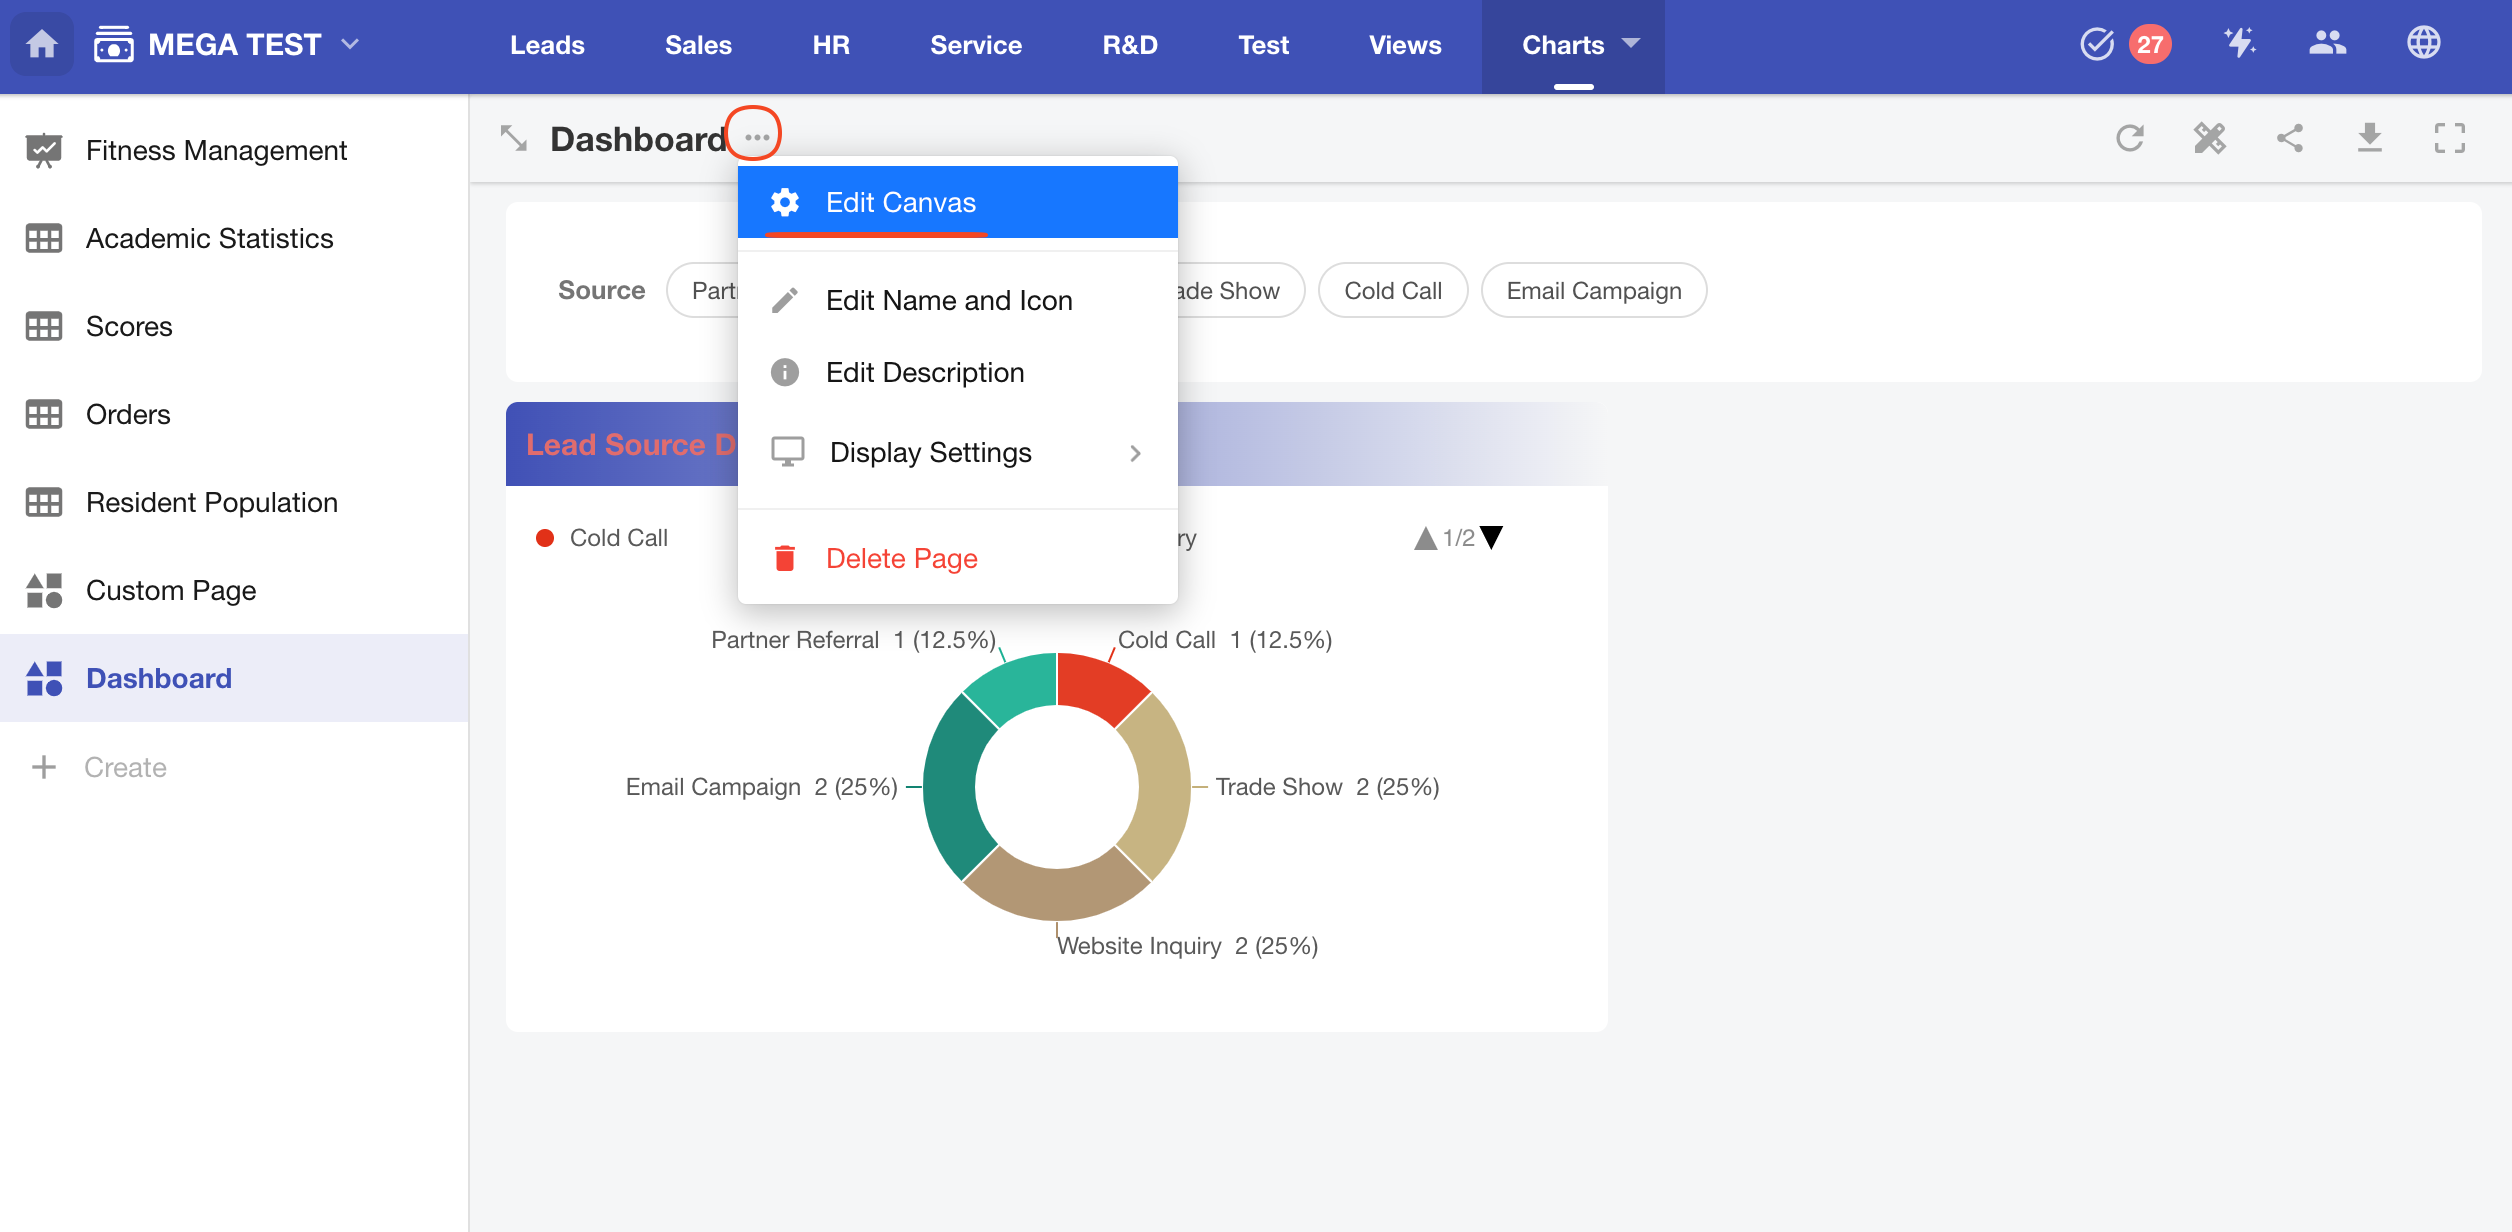
Task: Open the users icon in header
Action: coord(2328,43)
